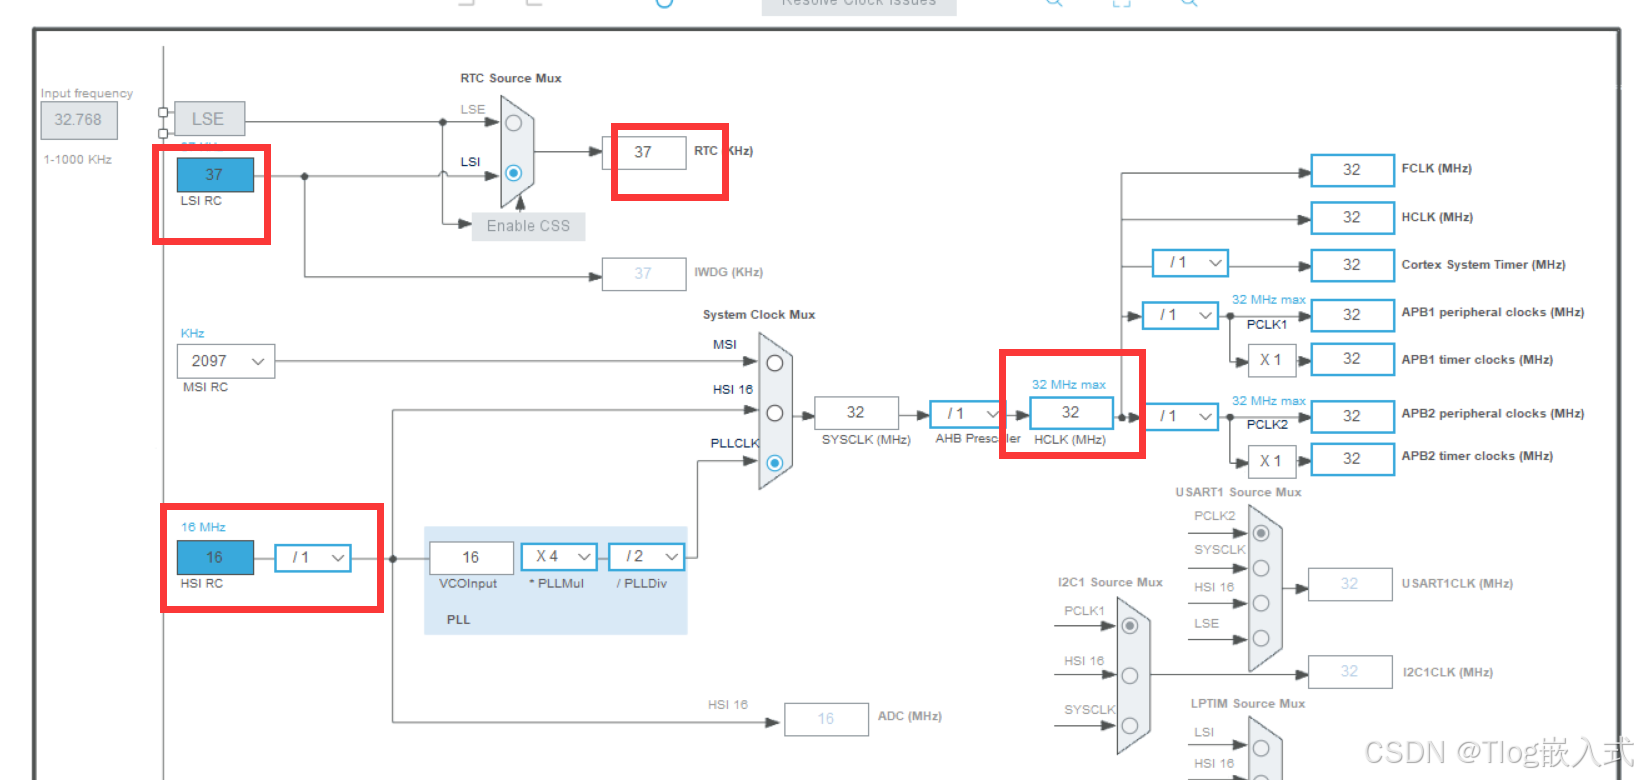Click the X 1 multiplier for APB1 timer

click(x=1271, y=360)
